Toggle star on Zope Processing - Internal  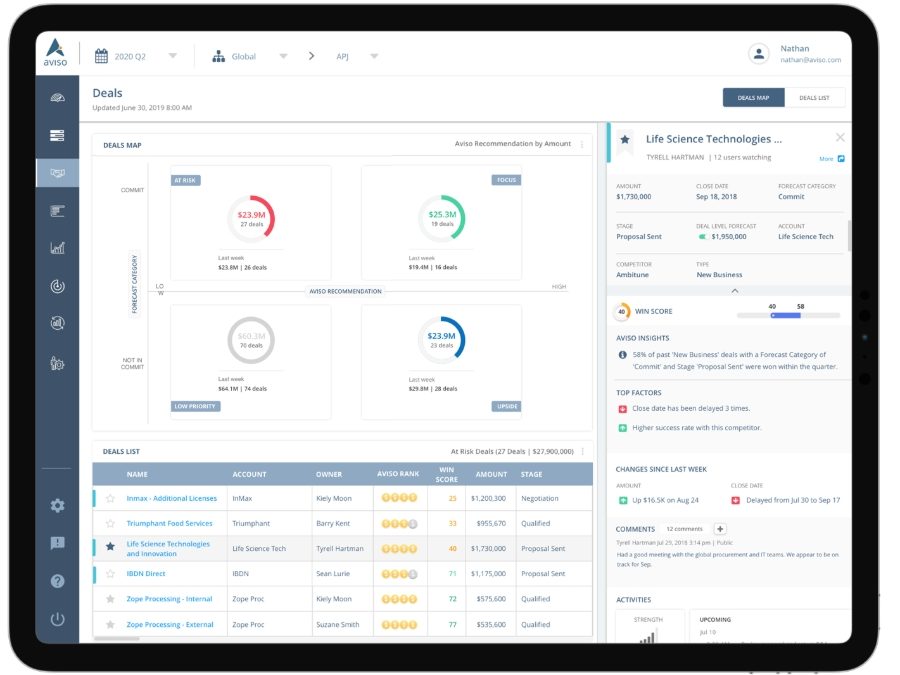point(110,599)
